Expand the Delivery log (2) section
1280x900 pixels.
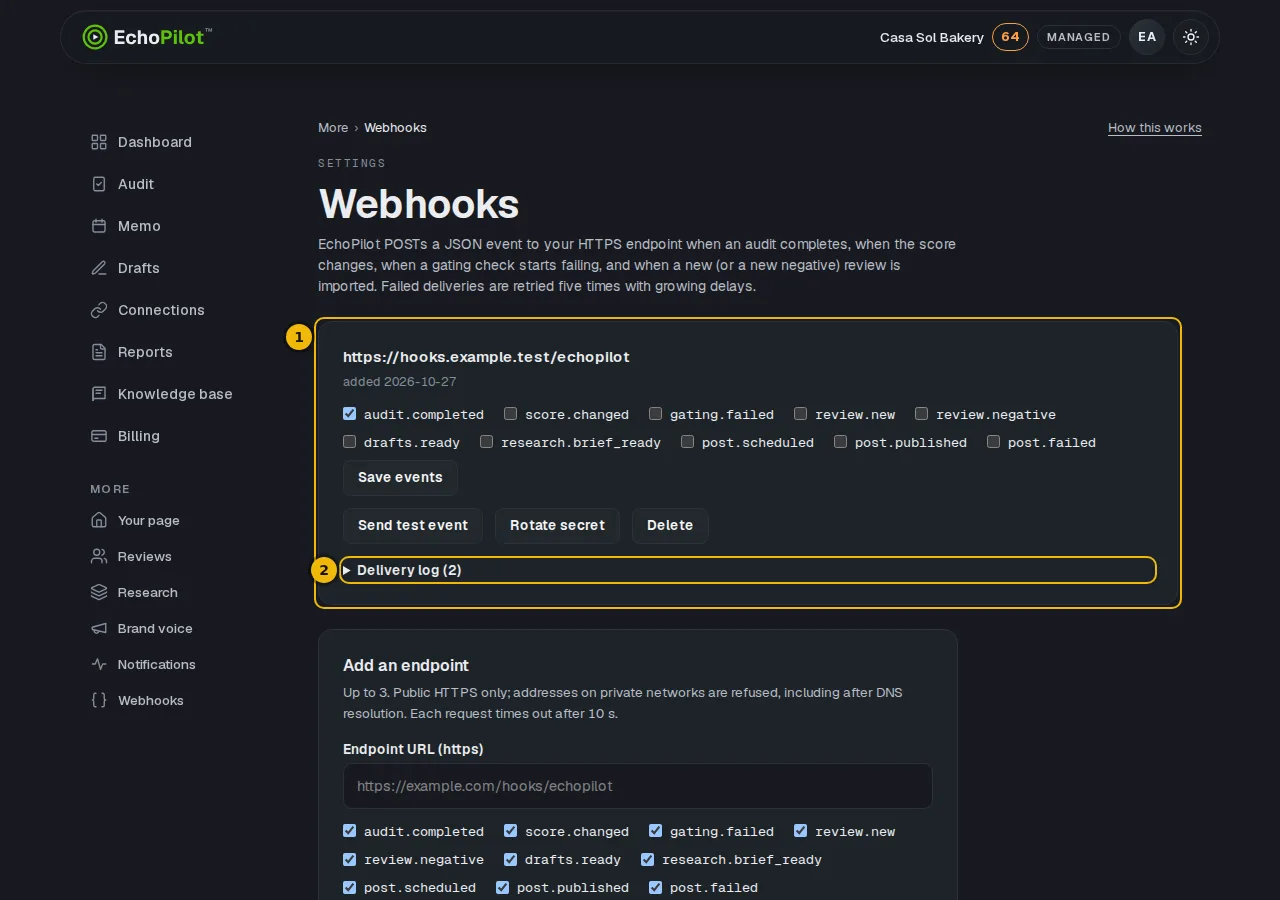pyautogui.click(x=748, y=570)
